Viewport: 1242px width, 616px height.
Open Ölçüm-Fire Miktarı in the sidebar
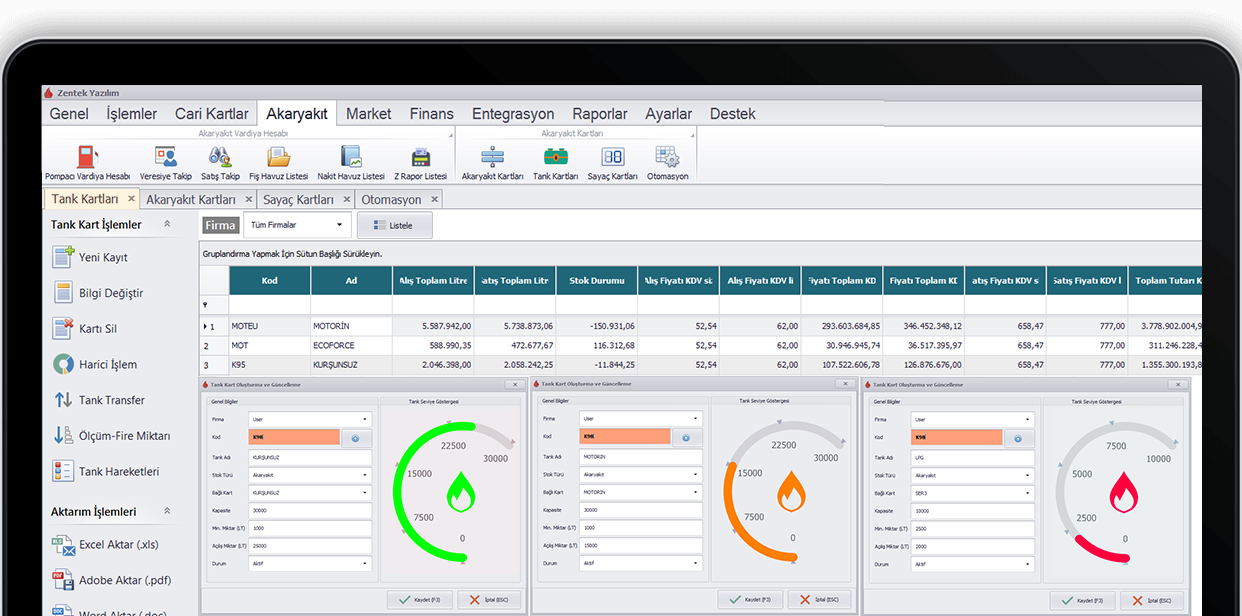[123, 436]
